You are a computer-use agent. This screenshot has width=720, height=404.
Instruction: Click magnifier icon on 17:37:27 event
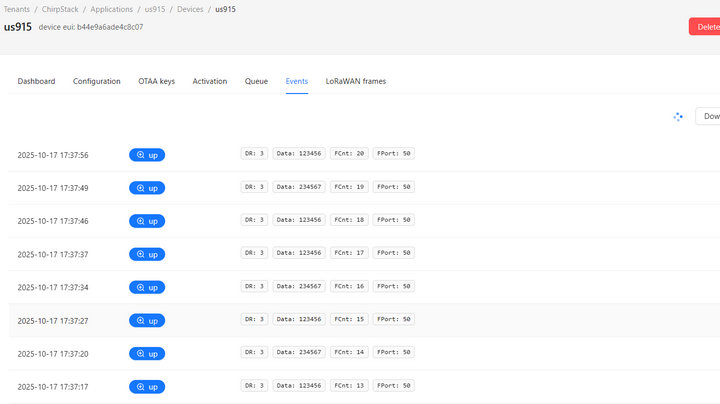141,321
